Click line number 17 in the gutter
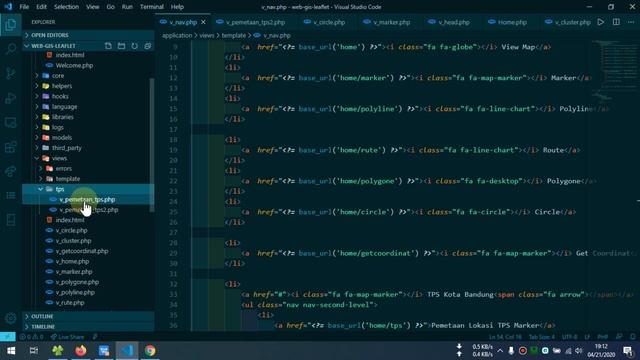640x360 pixels. (x=173, y=129)
